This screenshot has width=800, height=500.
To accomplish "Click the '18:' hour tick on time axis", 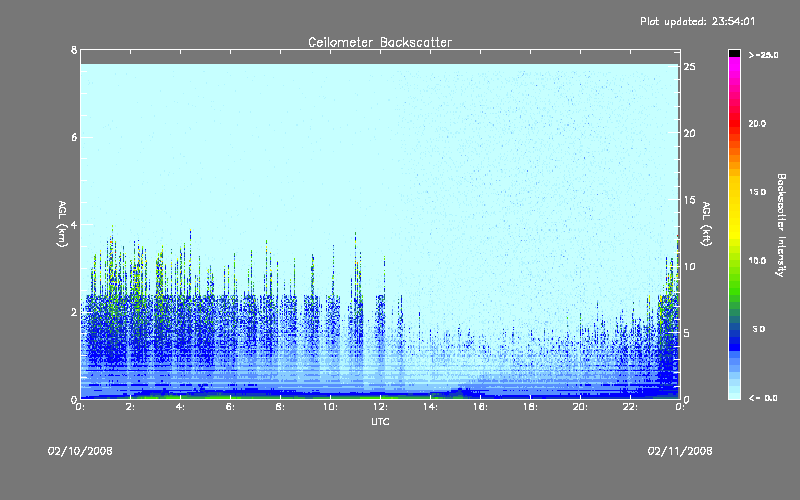I will click(x=530, y=407).
